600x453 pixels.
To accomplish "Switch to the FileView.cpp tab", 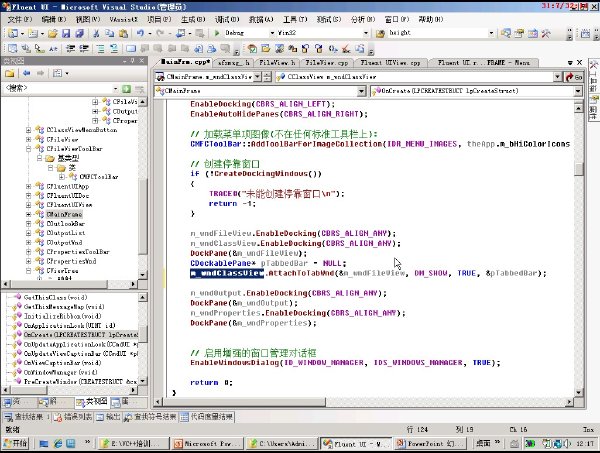I will (326, 62).
